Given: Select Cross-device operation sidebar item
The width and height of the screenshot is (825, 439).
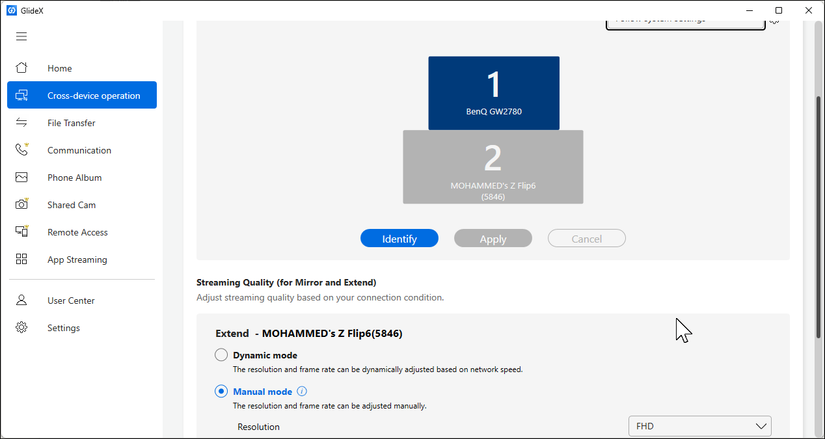Looking at the screenshot, I should [82, 95].
